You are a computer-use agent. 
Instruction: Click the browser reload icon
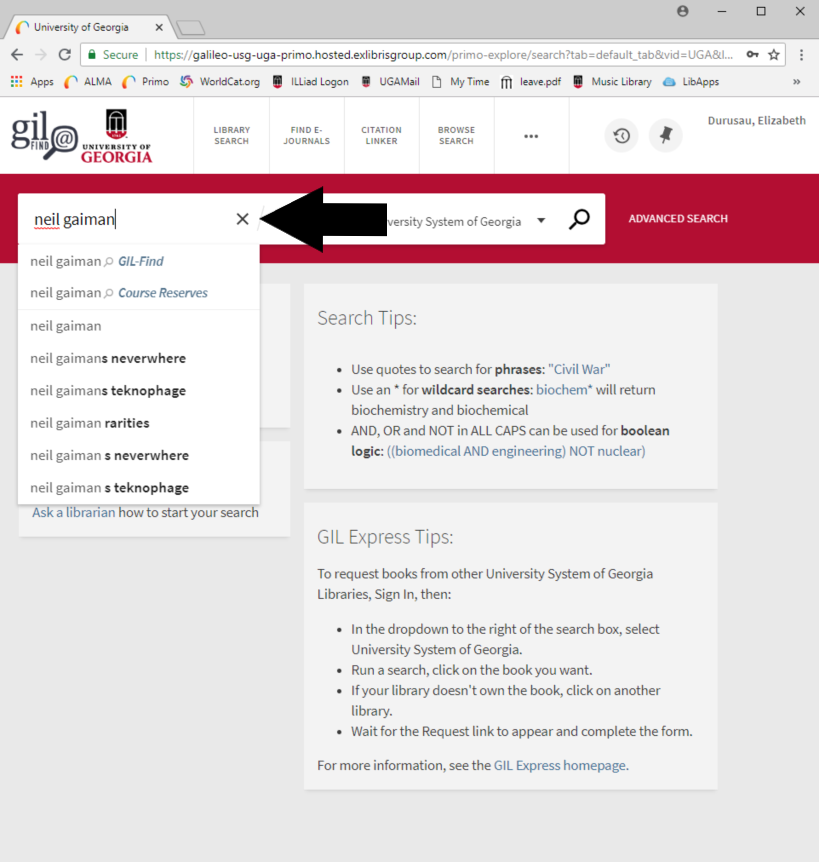[x=65, y=55]
